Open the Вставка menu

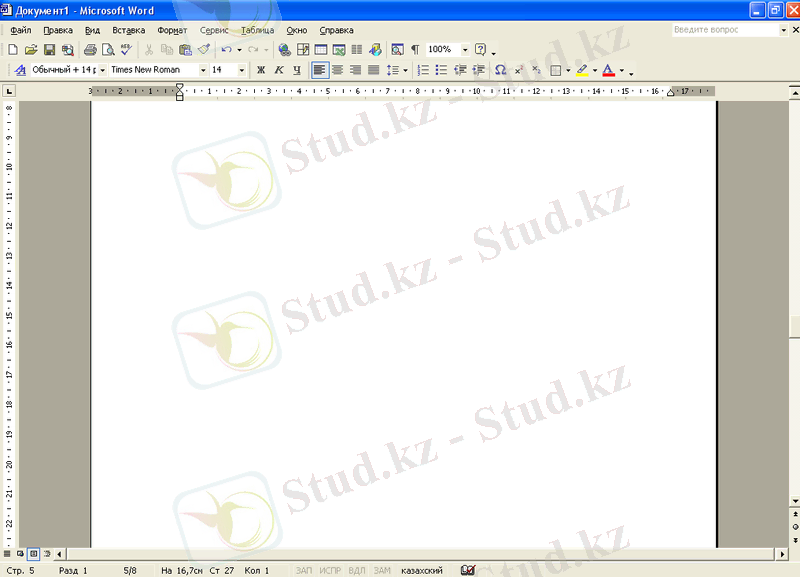pyautogui.click(x=129, y=30)
